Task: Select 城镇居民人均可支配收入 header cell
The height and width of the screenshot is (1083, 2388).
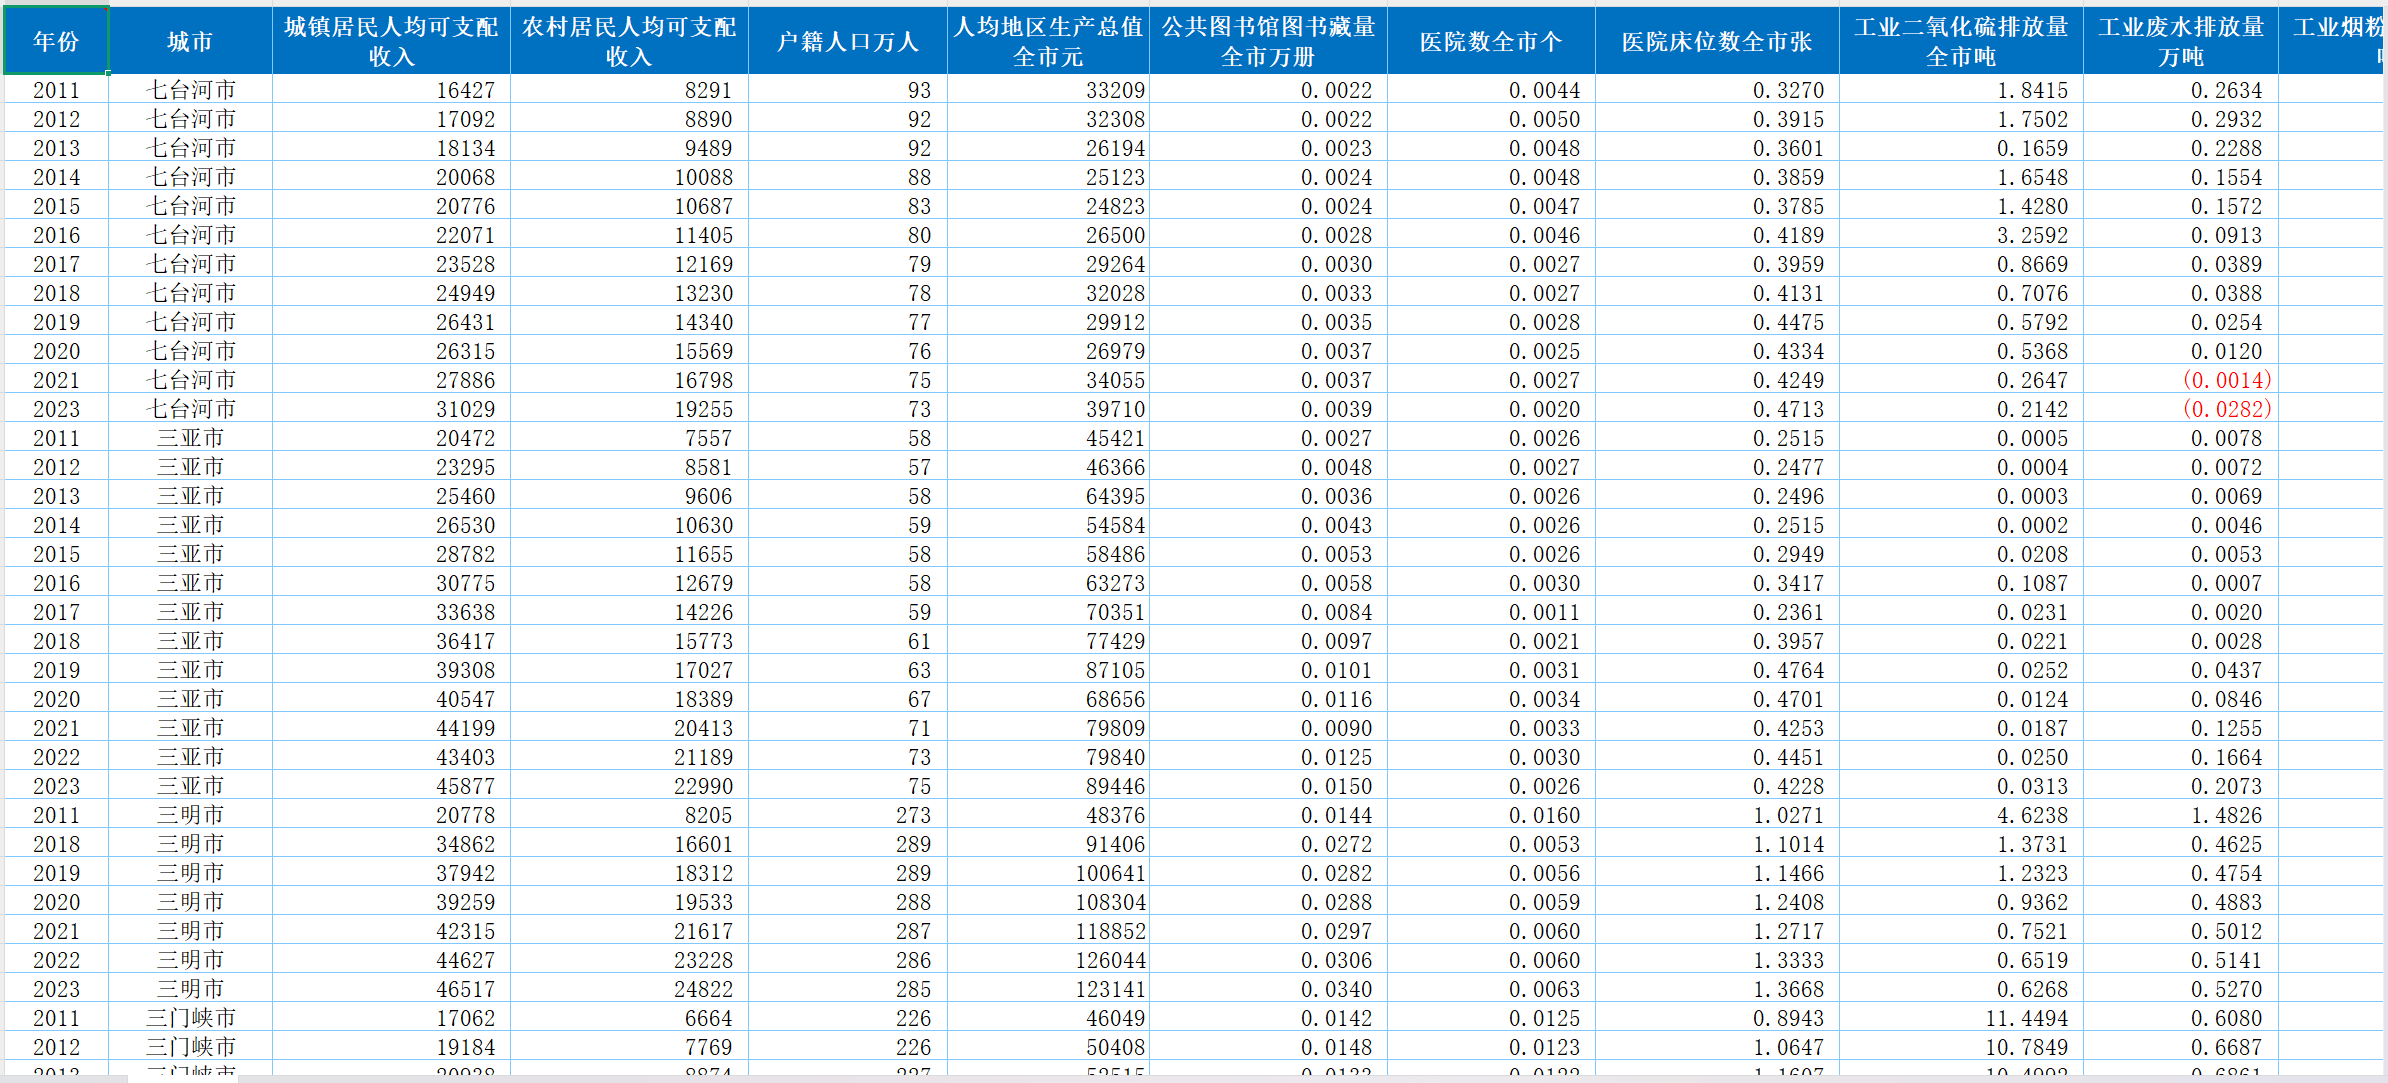Action: (391, 41)
